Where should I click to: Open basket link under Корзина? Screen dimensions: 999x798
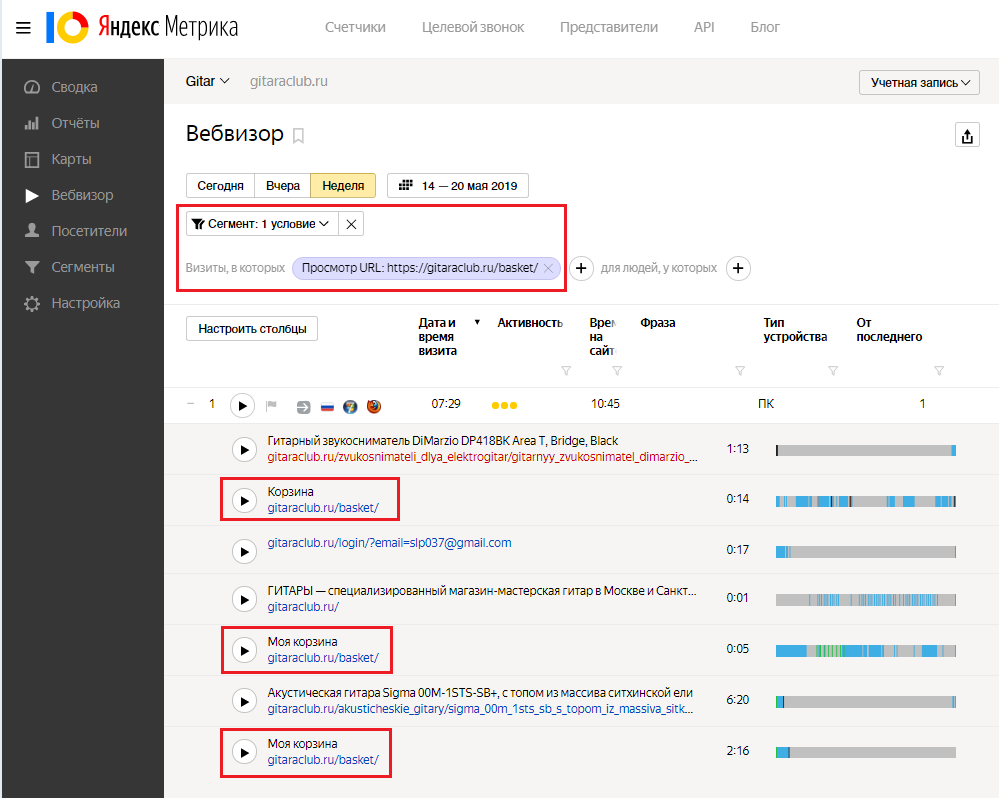(x=323, y=508)
